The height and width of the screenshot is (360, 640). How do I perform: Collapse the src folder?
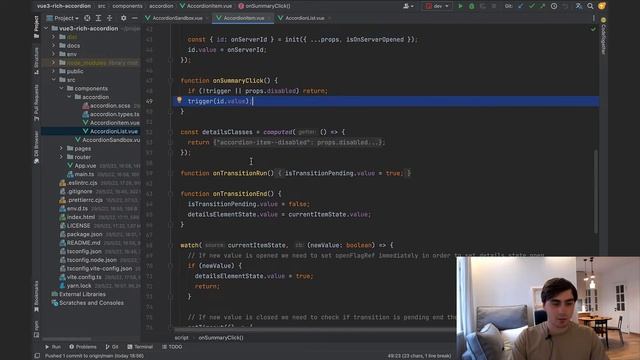click(53, 80)
